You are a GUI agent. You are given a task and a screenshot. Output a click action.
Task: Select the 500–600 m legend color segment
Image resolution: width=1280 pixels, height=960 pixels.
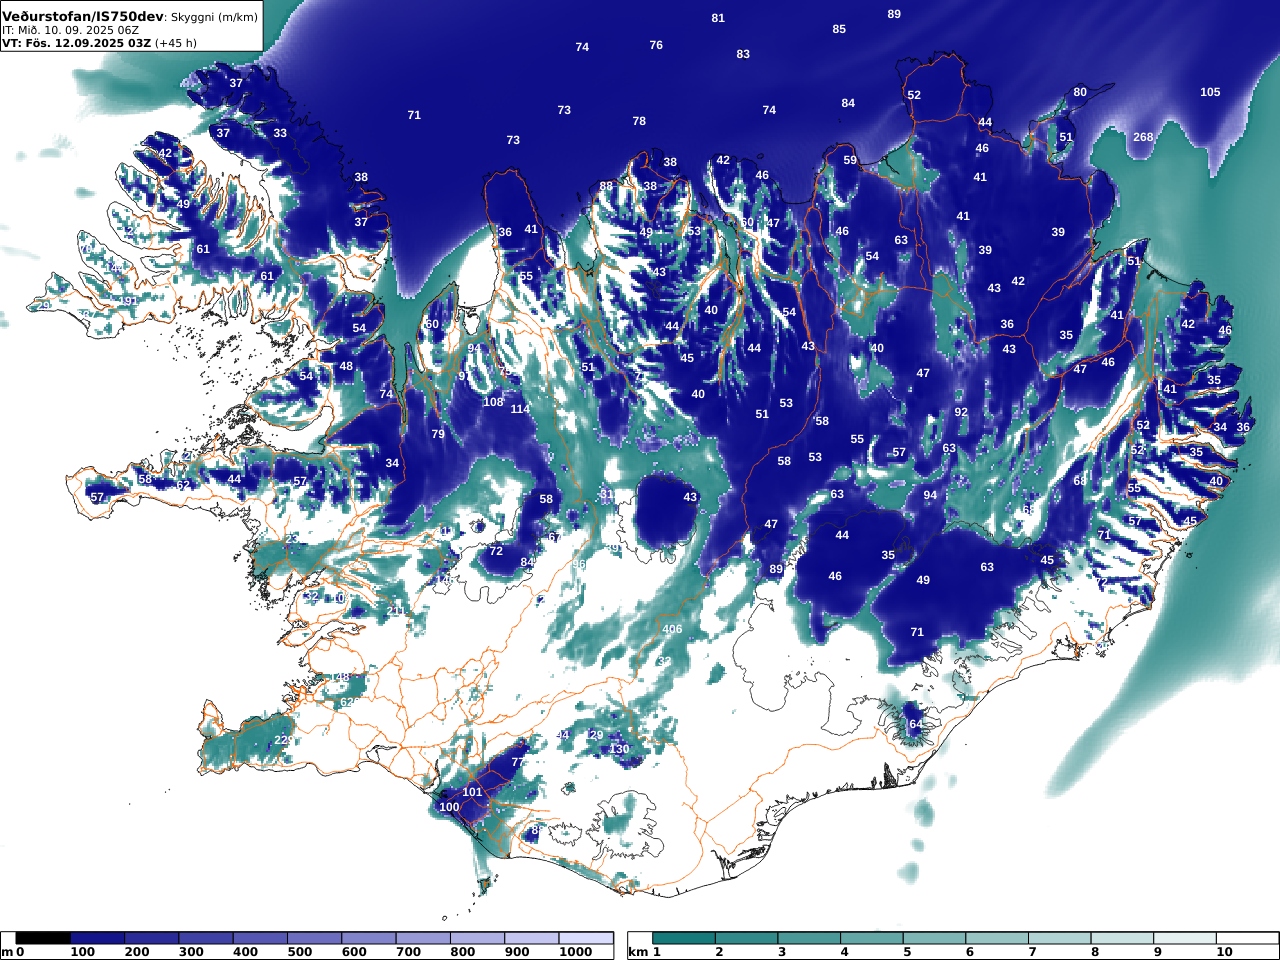click(x=314, y=938)
